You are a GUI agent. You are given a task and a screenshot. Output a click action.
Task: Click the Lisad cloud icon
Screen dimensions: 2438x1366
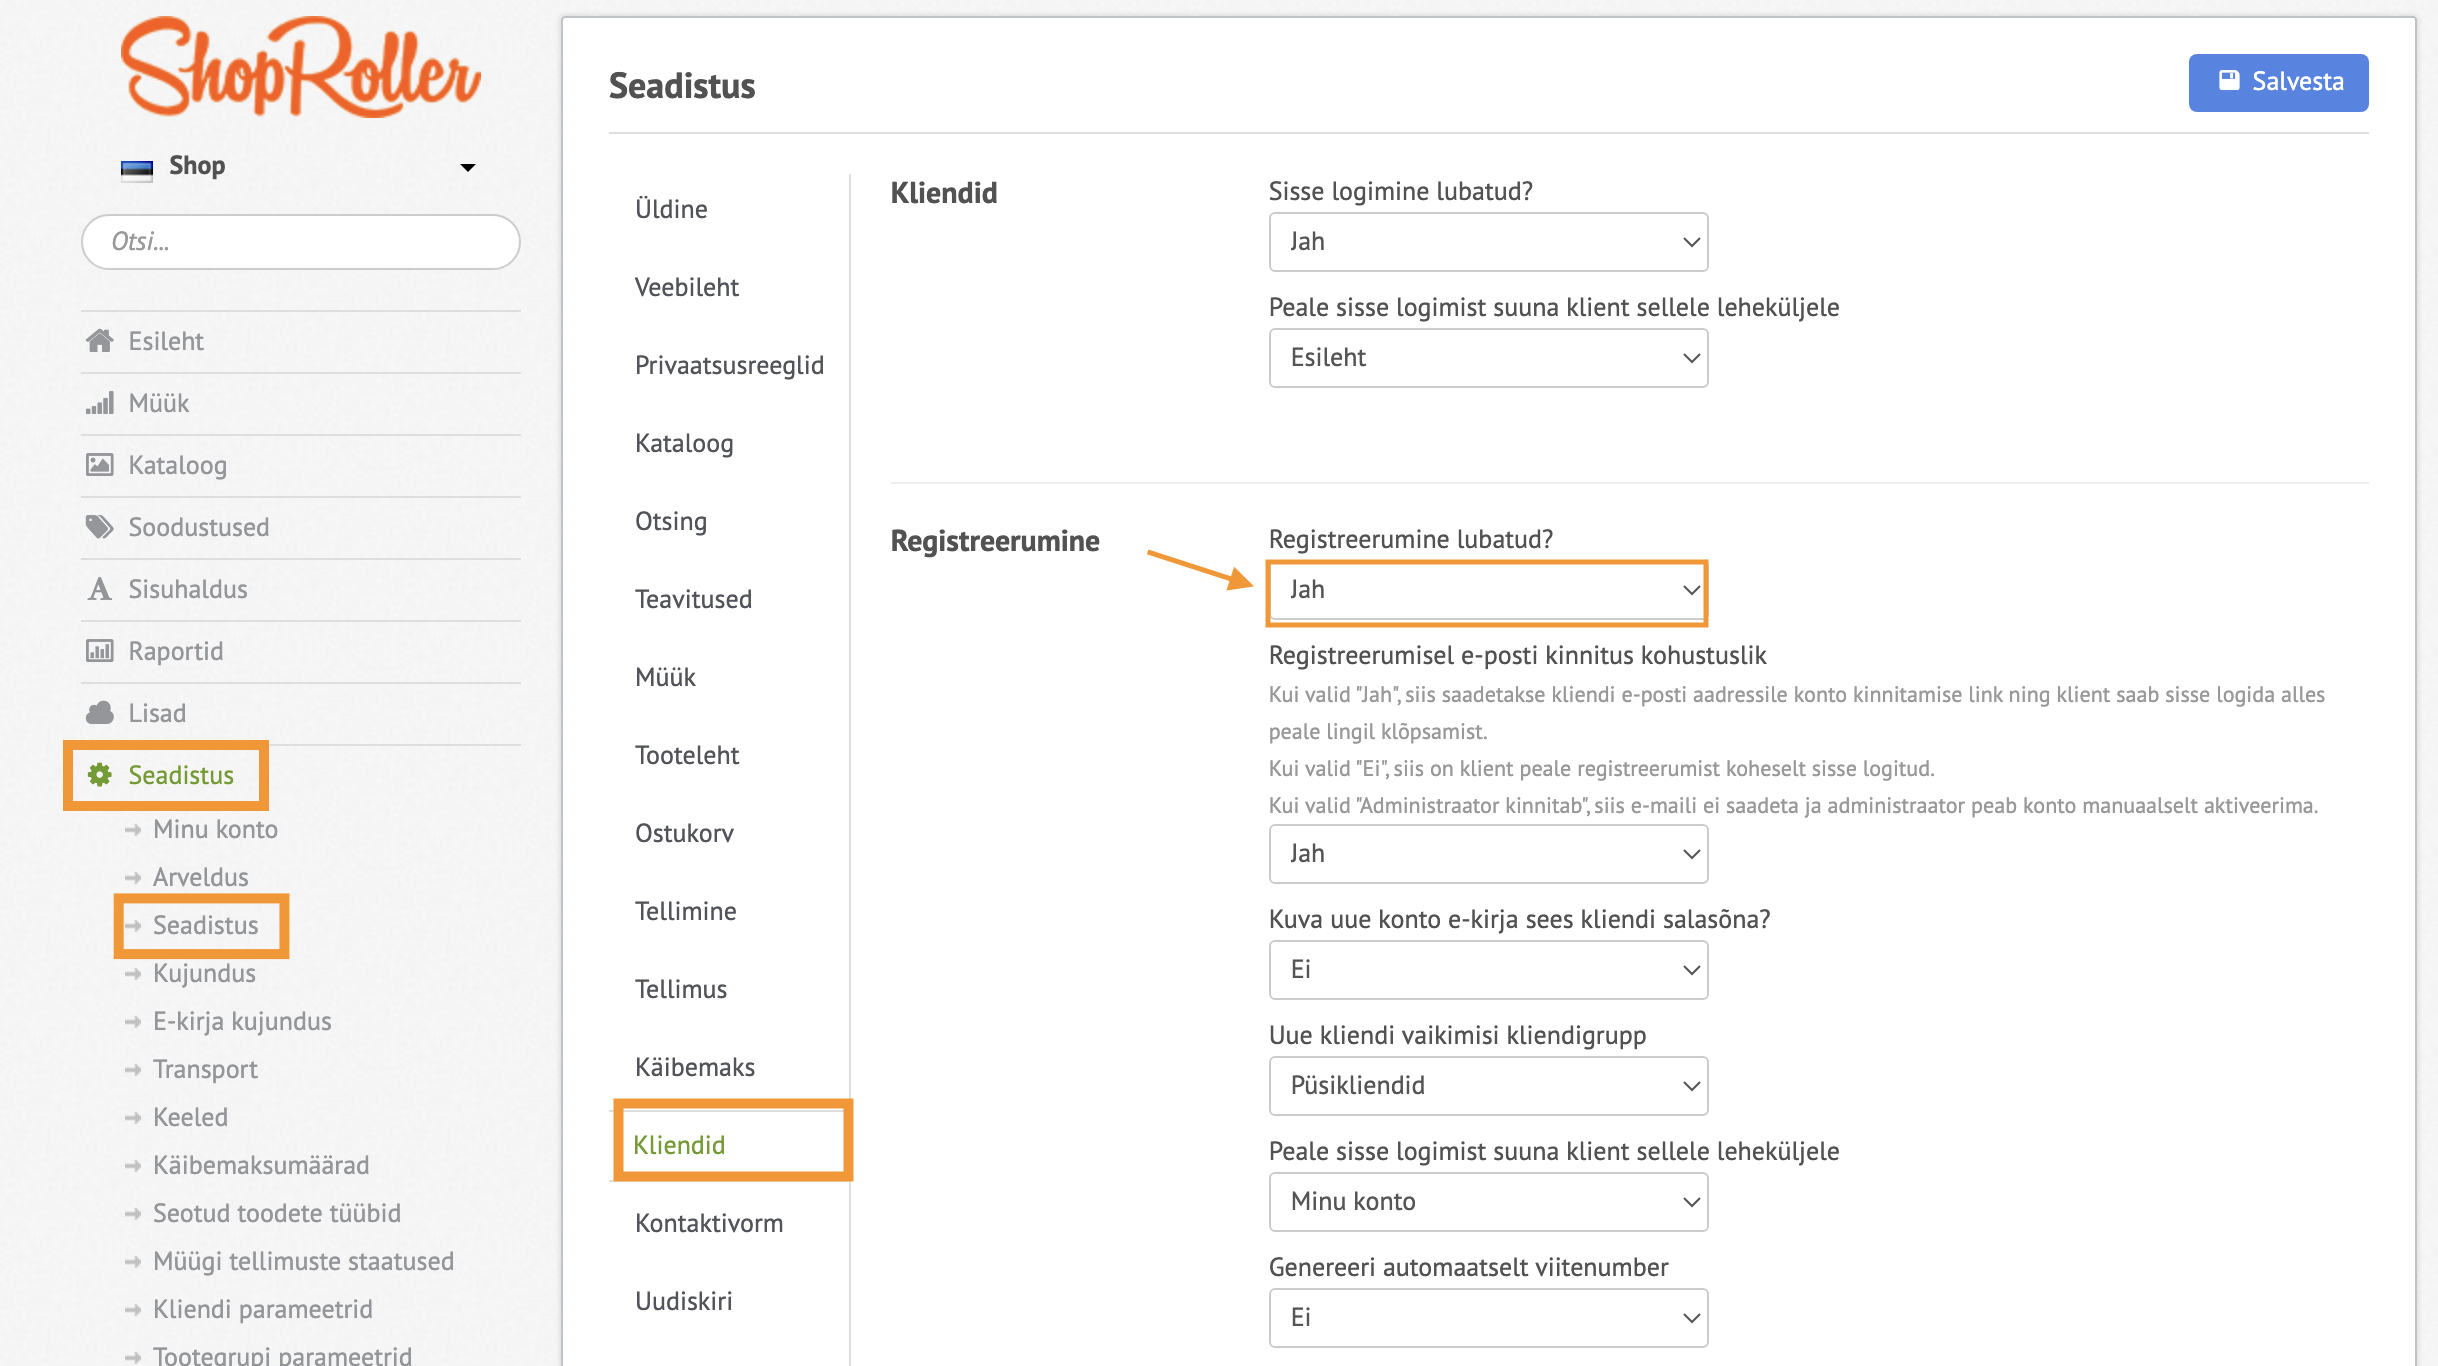[x=99, y=713]
